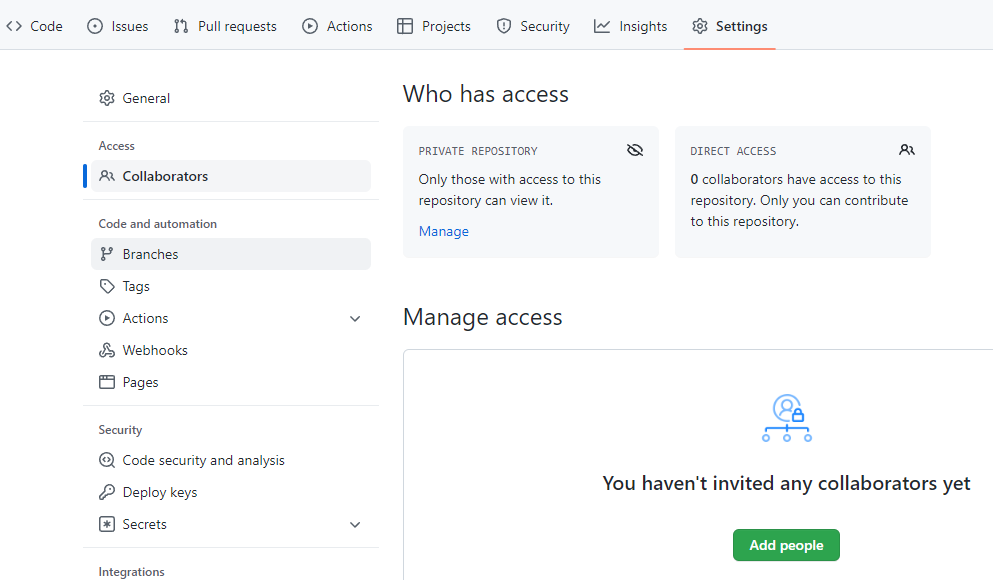Click the Tags label icon

tap(107, 286)
